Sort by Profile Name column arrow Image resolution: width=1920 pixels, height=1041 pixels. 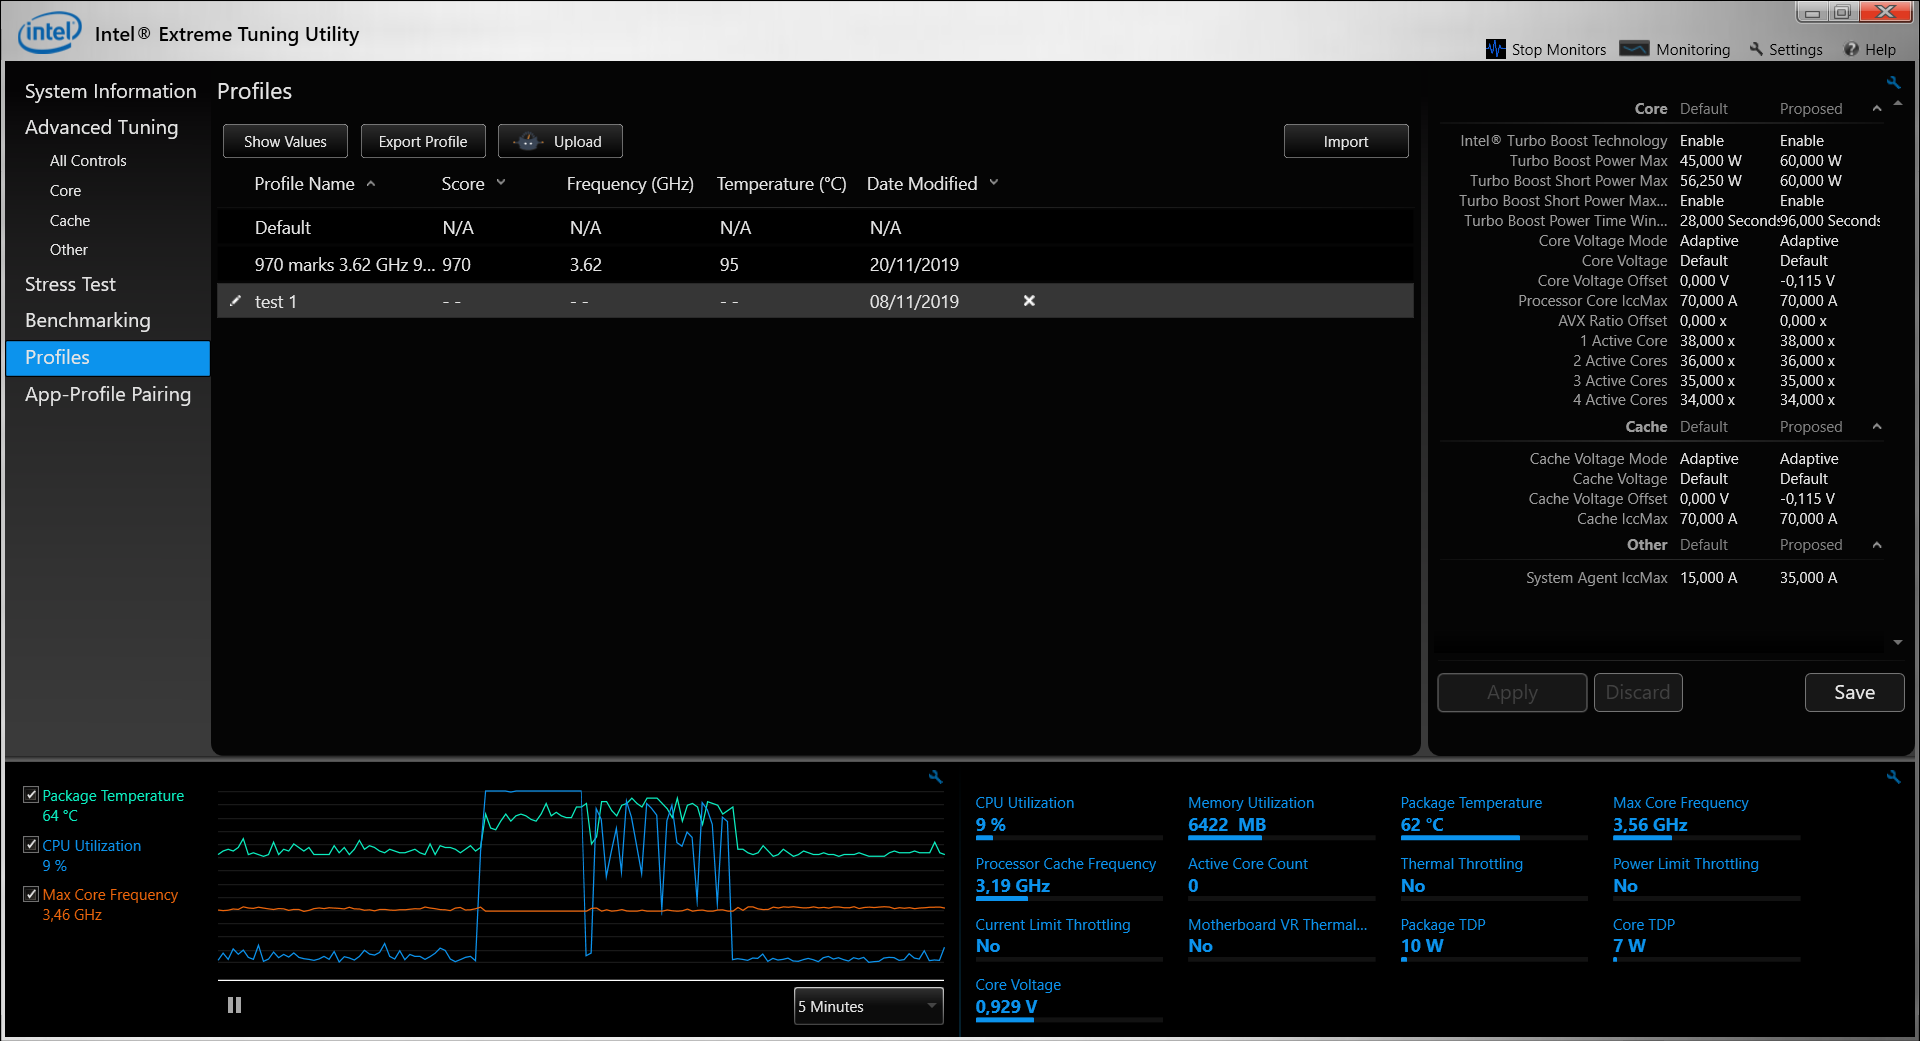point(371,183)
